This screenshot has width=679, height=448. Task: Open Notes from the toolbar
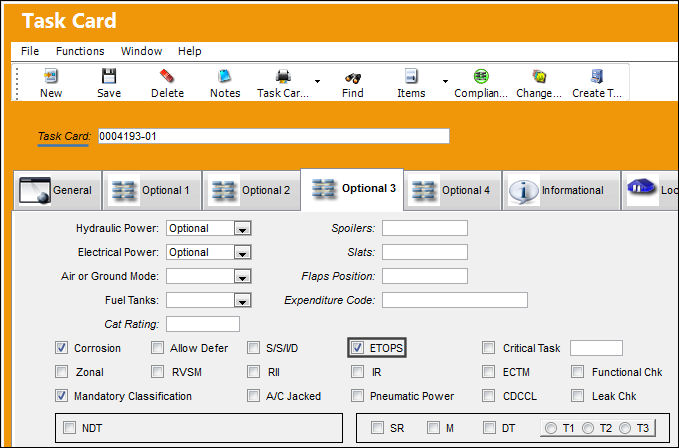pos(225,76)
